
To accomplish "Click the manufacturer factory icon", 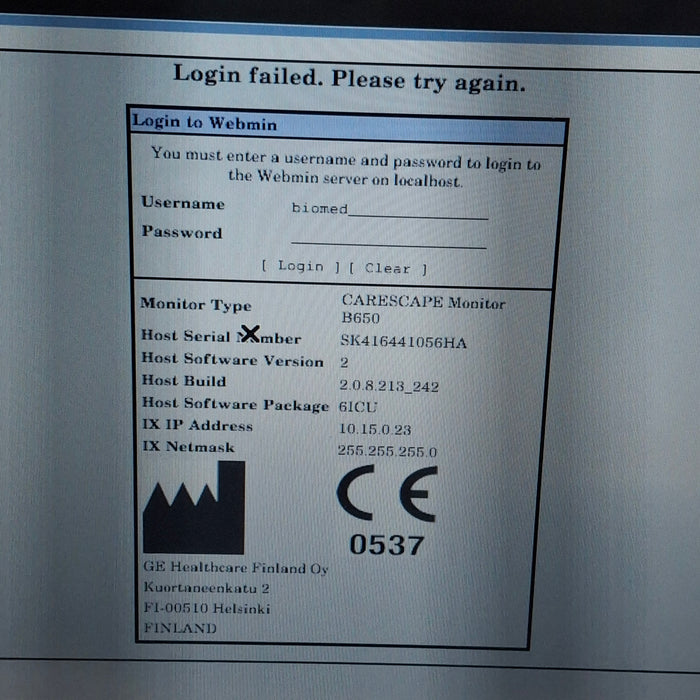I will (x=193, y=508).
